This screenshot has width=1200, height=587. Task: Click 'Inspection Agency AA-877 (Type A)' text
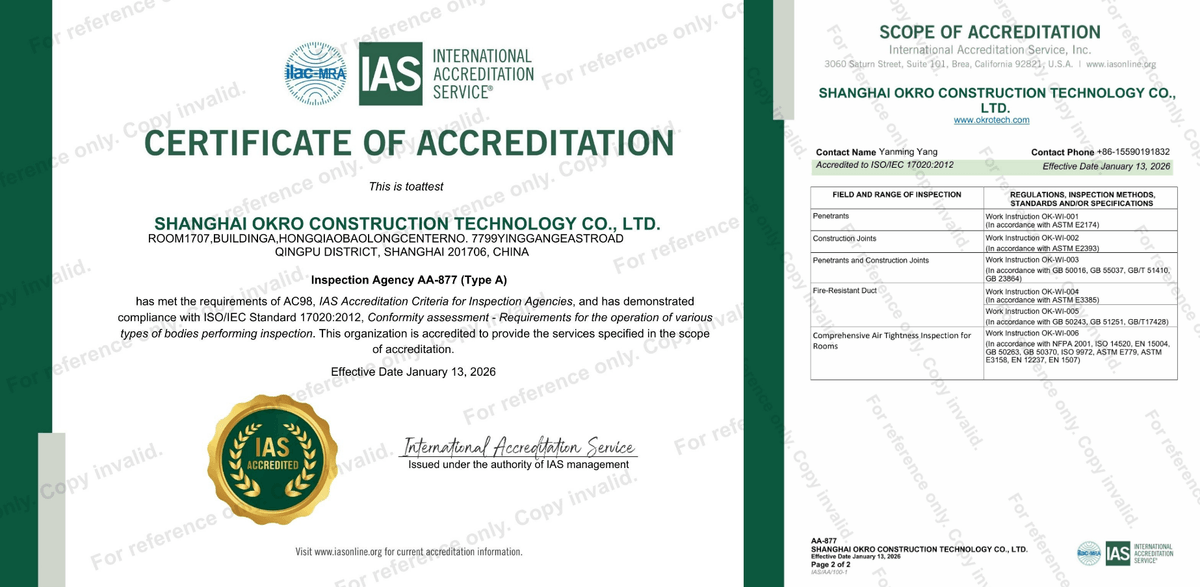(409, 280)
